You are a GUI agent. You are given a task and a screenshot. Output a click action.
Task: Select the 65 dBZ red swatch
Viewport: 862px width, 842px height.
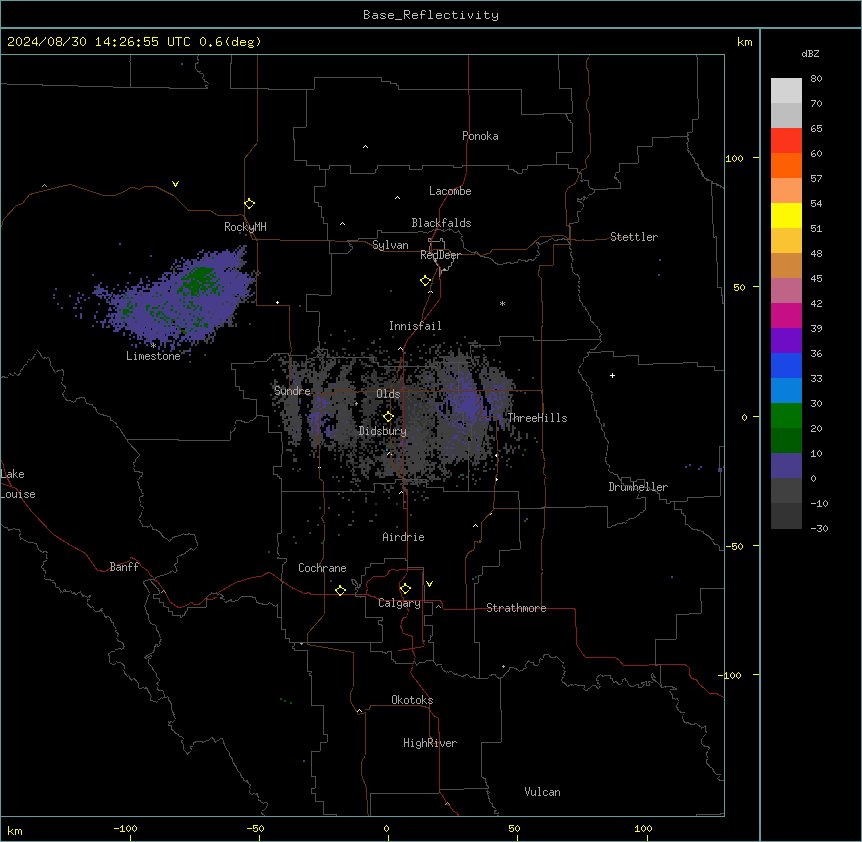click(786, 141)
